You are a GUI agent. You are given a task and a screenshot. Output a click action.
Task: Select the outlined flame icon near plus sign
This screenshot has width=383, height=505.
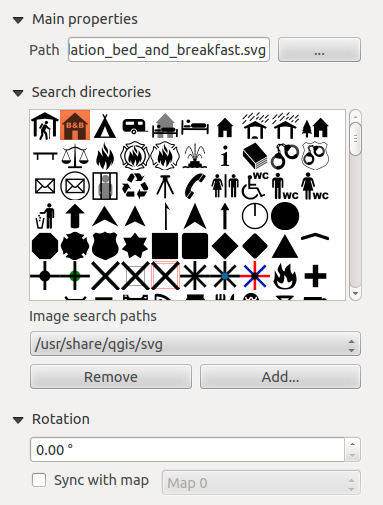pyautogui.click(x=285, y=276)
